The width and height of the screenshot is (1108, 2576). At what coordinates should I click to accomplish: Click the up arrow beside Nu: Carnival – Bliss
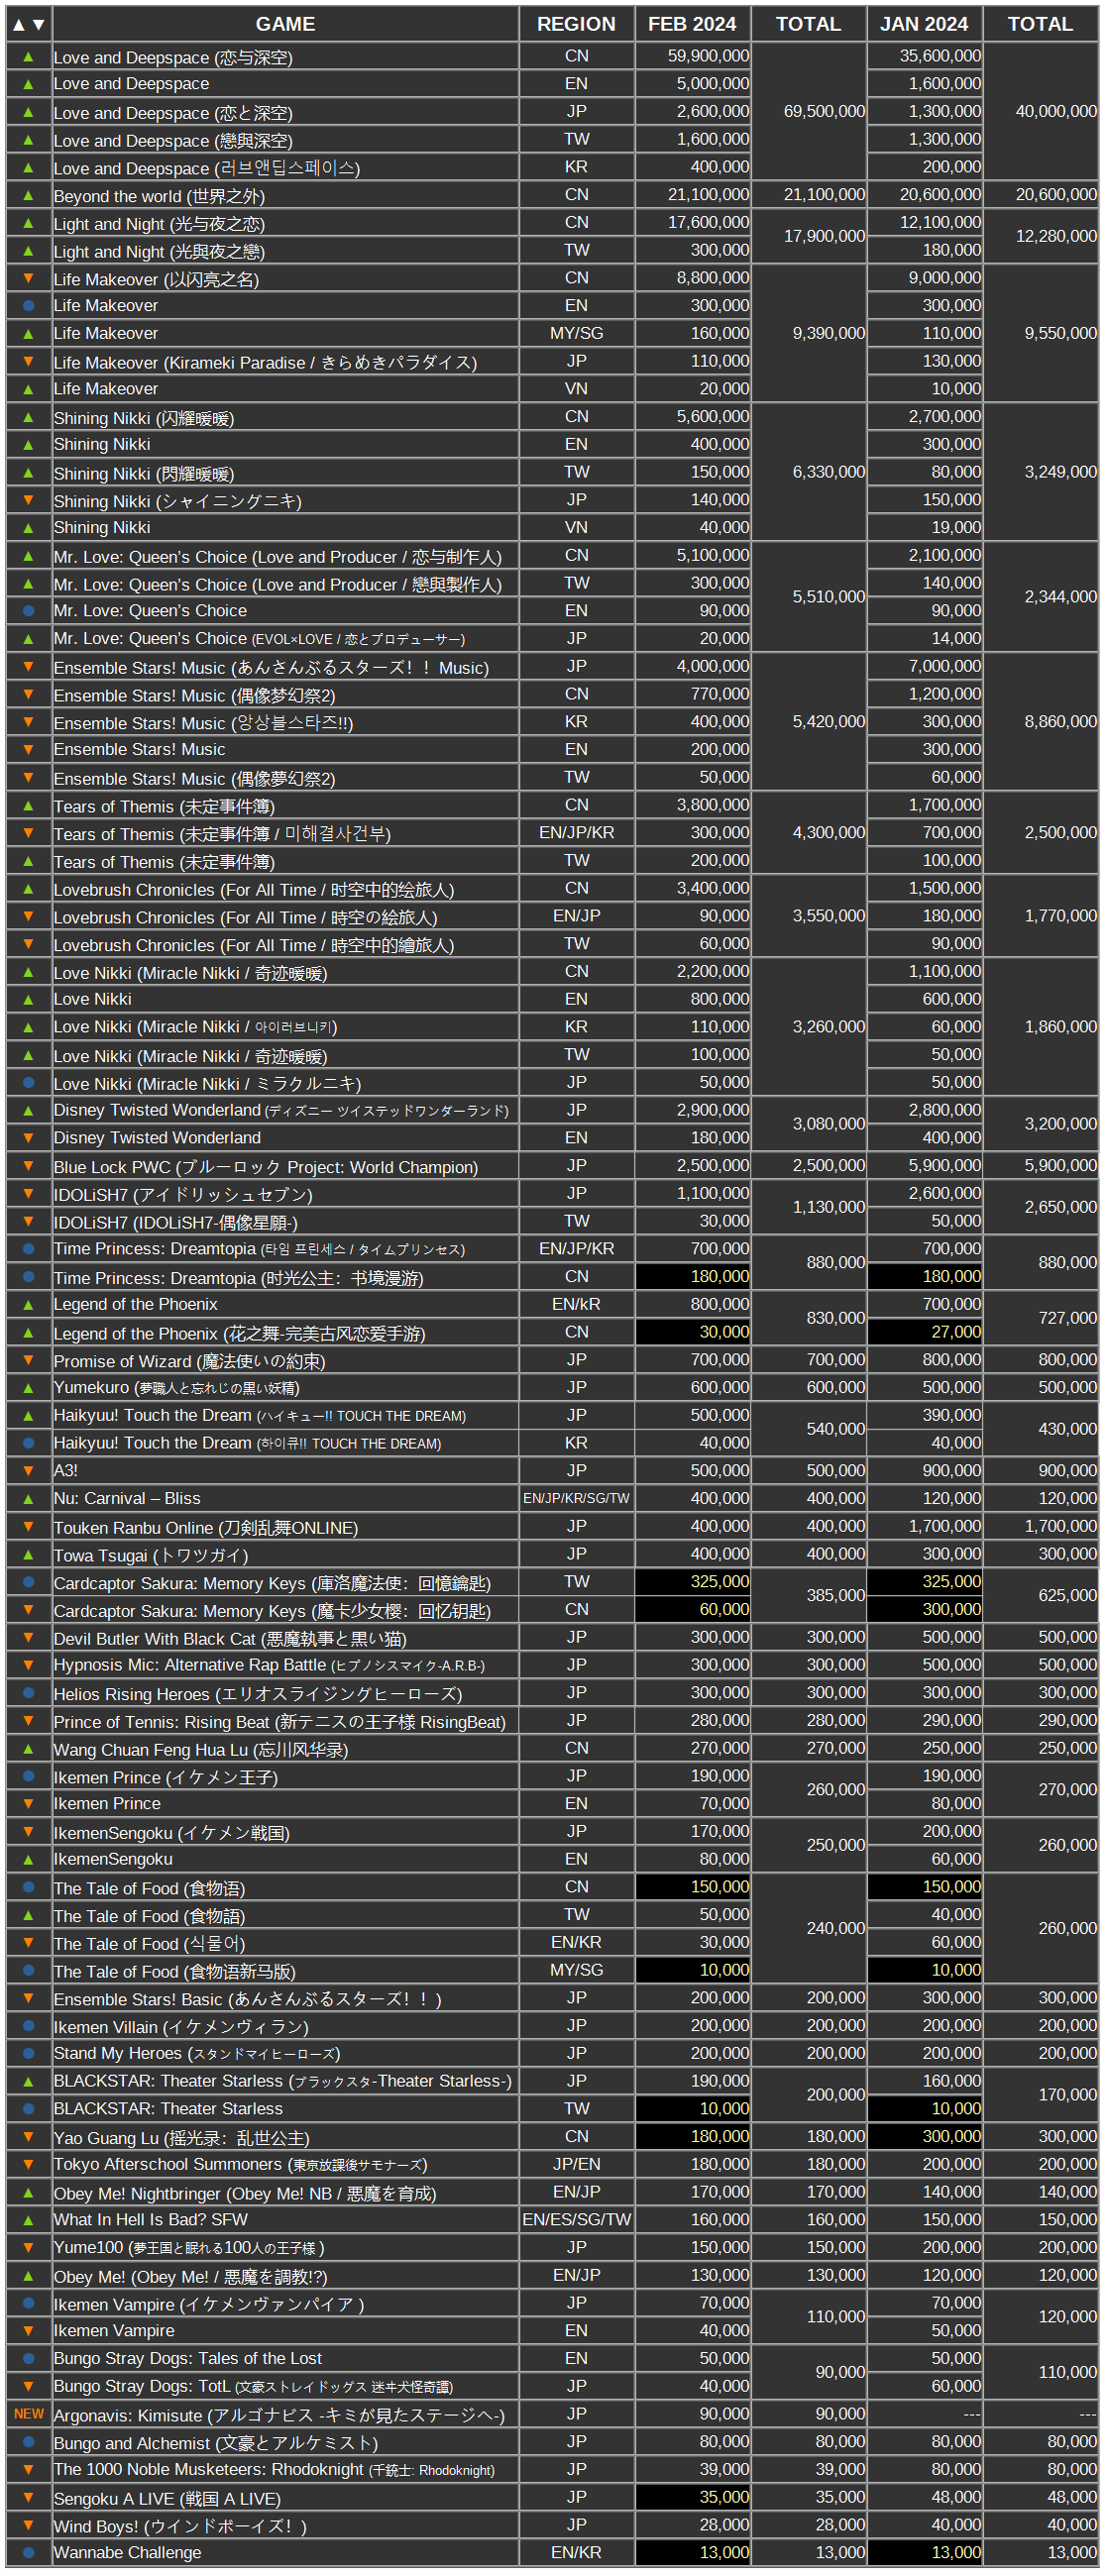tap(28, 1498)
